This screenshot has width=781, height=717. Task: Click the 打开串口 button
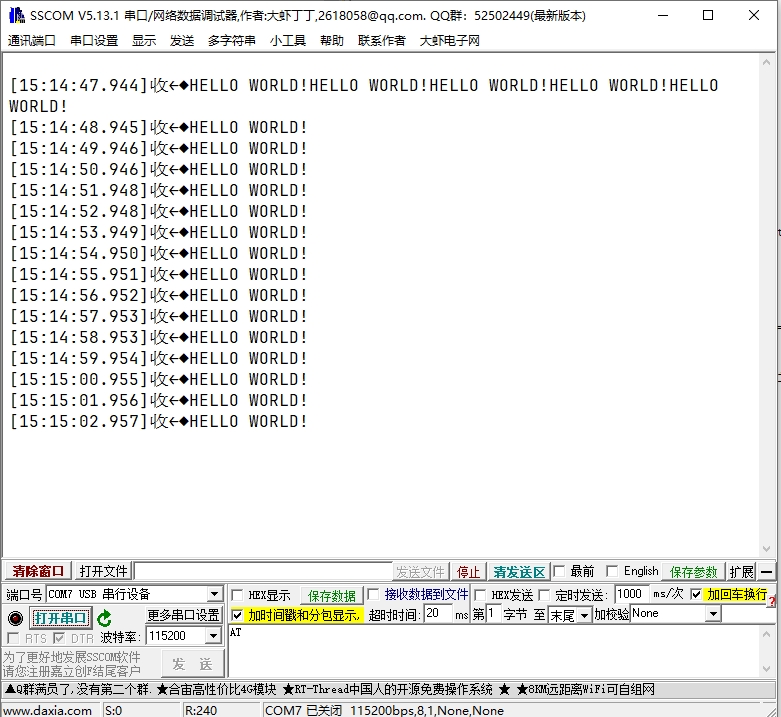(x=60, y=618)
